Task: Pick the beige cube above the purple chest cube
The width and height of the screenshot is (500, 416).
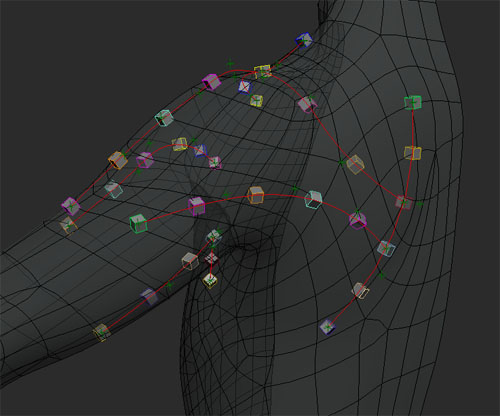Action: [x=360, y=291]
